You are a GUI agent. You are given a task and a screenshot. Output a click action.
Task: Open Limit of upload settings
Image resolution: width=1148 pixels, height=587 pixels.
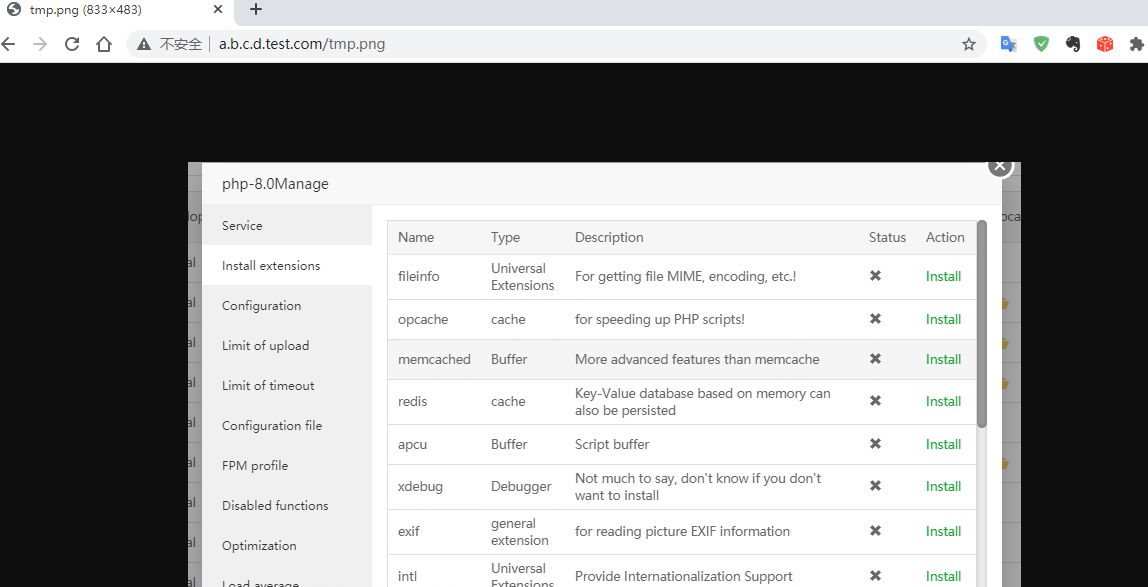click(286, 345)
